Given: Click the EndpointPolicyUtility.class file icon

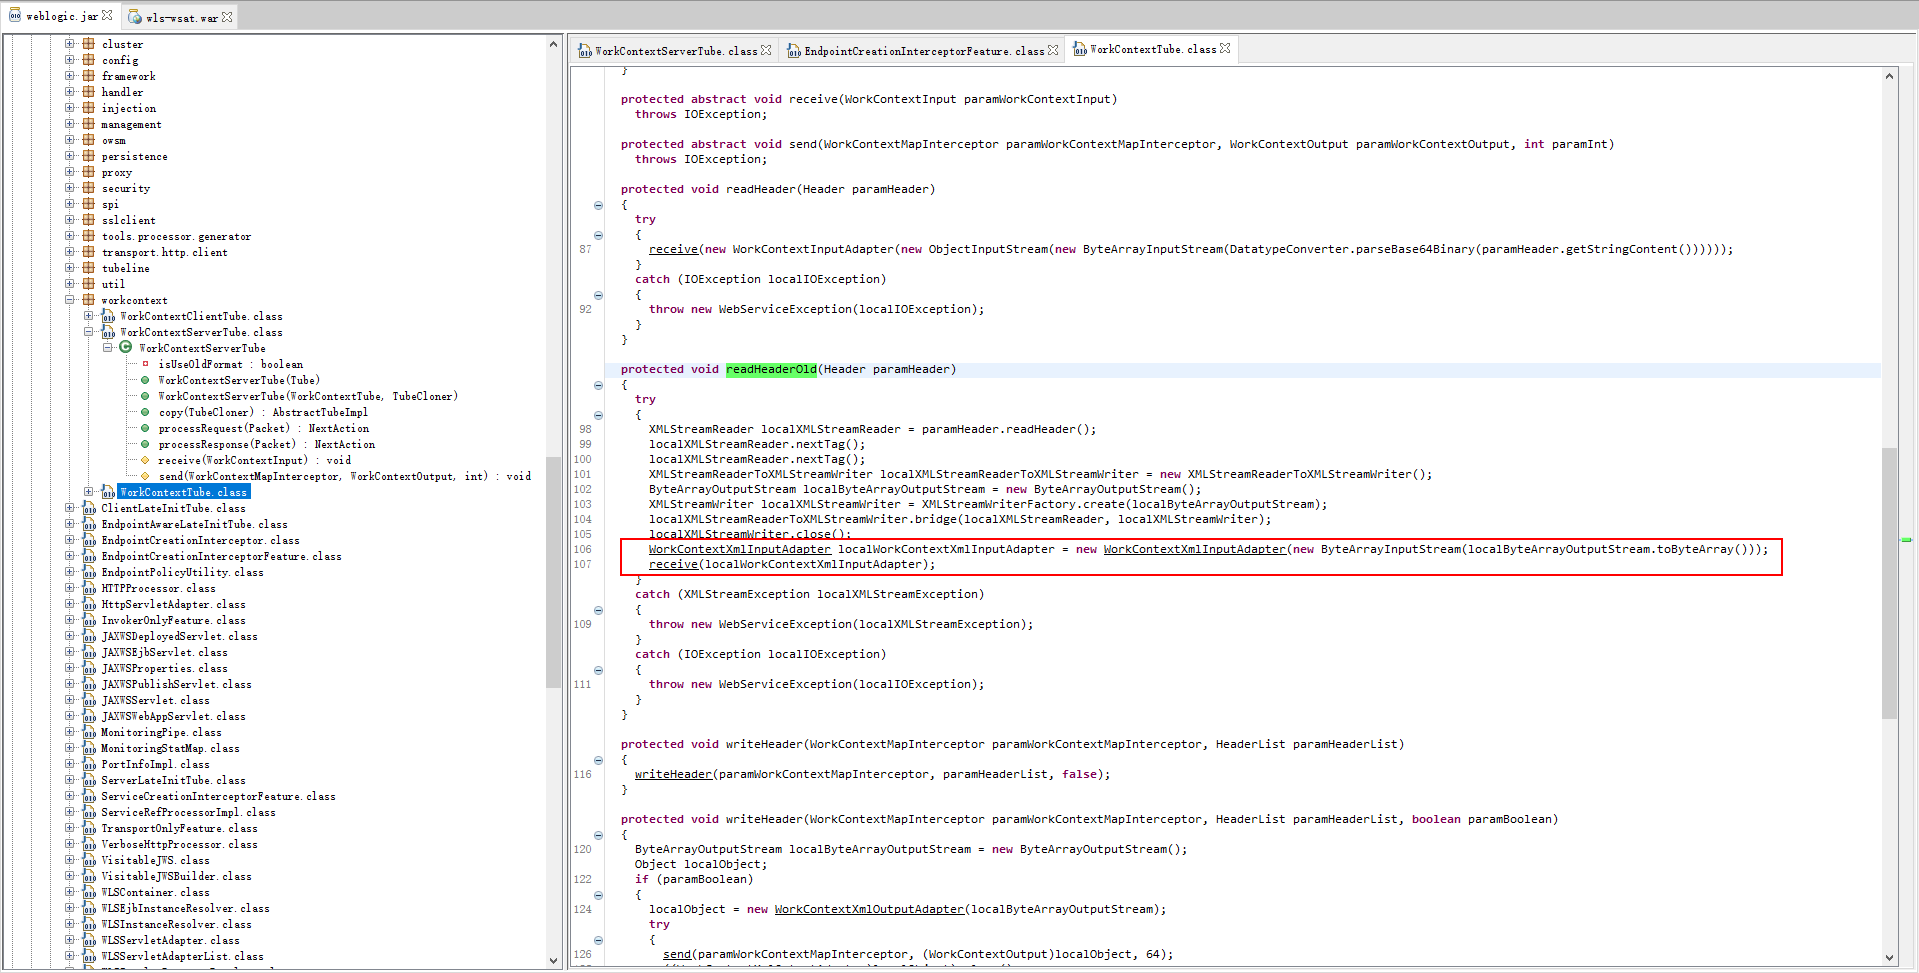Looking at the screenshot, I should pos(89,572).
